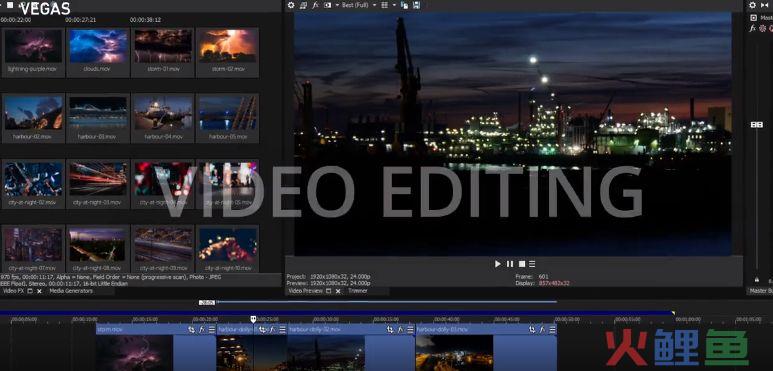Open Event FX on first harbour-dolly event

click(x=273, y=330)
